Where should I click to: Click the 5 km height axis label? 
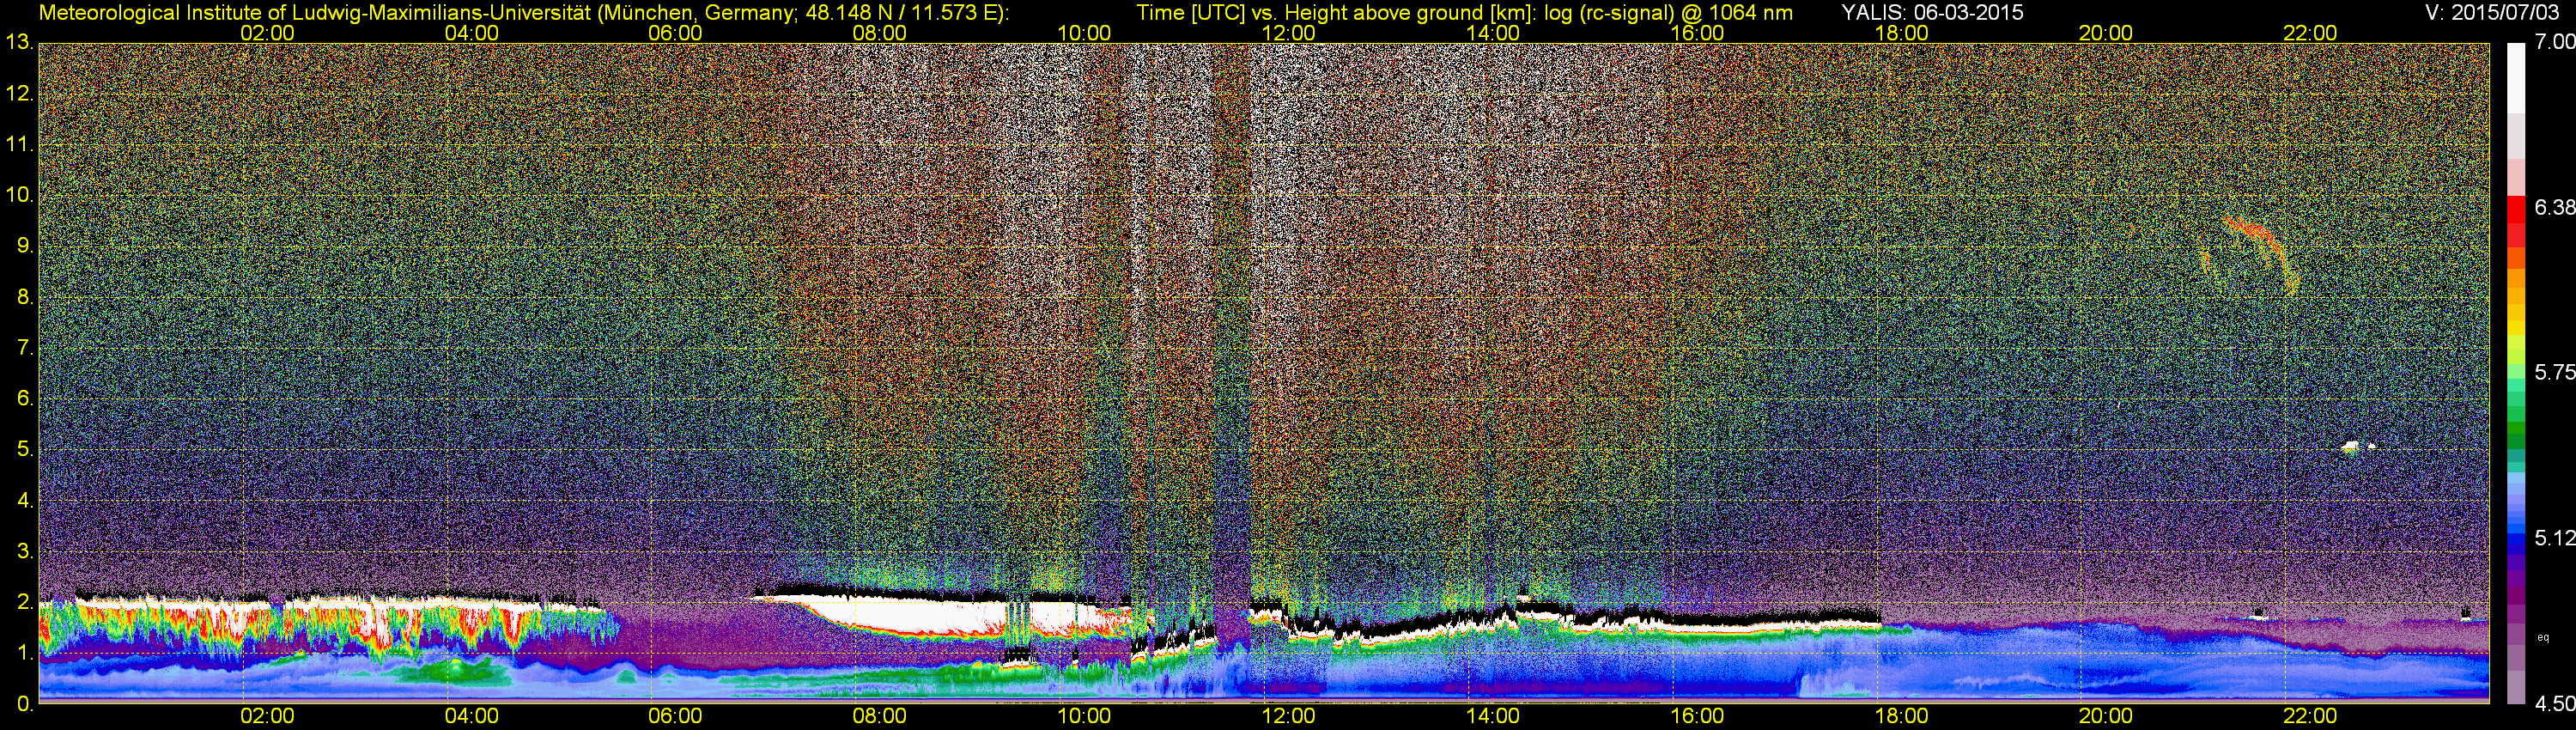24,450
